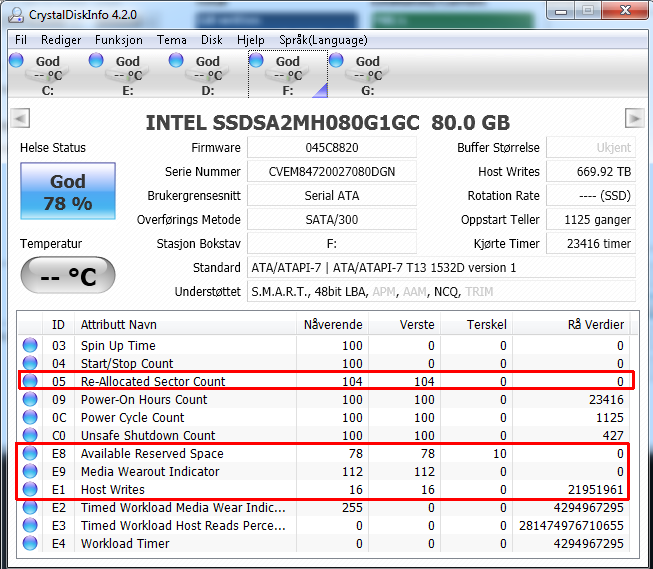Screen dimensions: 653x569
Task: Click the ID column header
Action: pyautogui.click(x=58, y=324)
